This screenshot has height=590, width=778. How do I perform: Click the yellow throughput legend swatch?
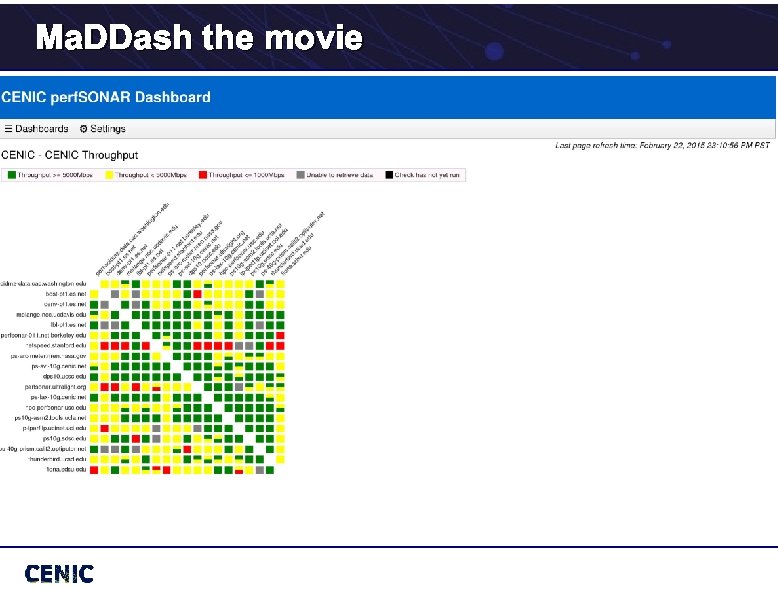coord(109,175)
